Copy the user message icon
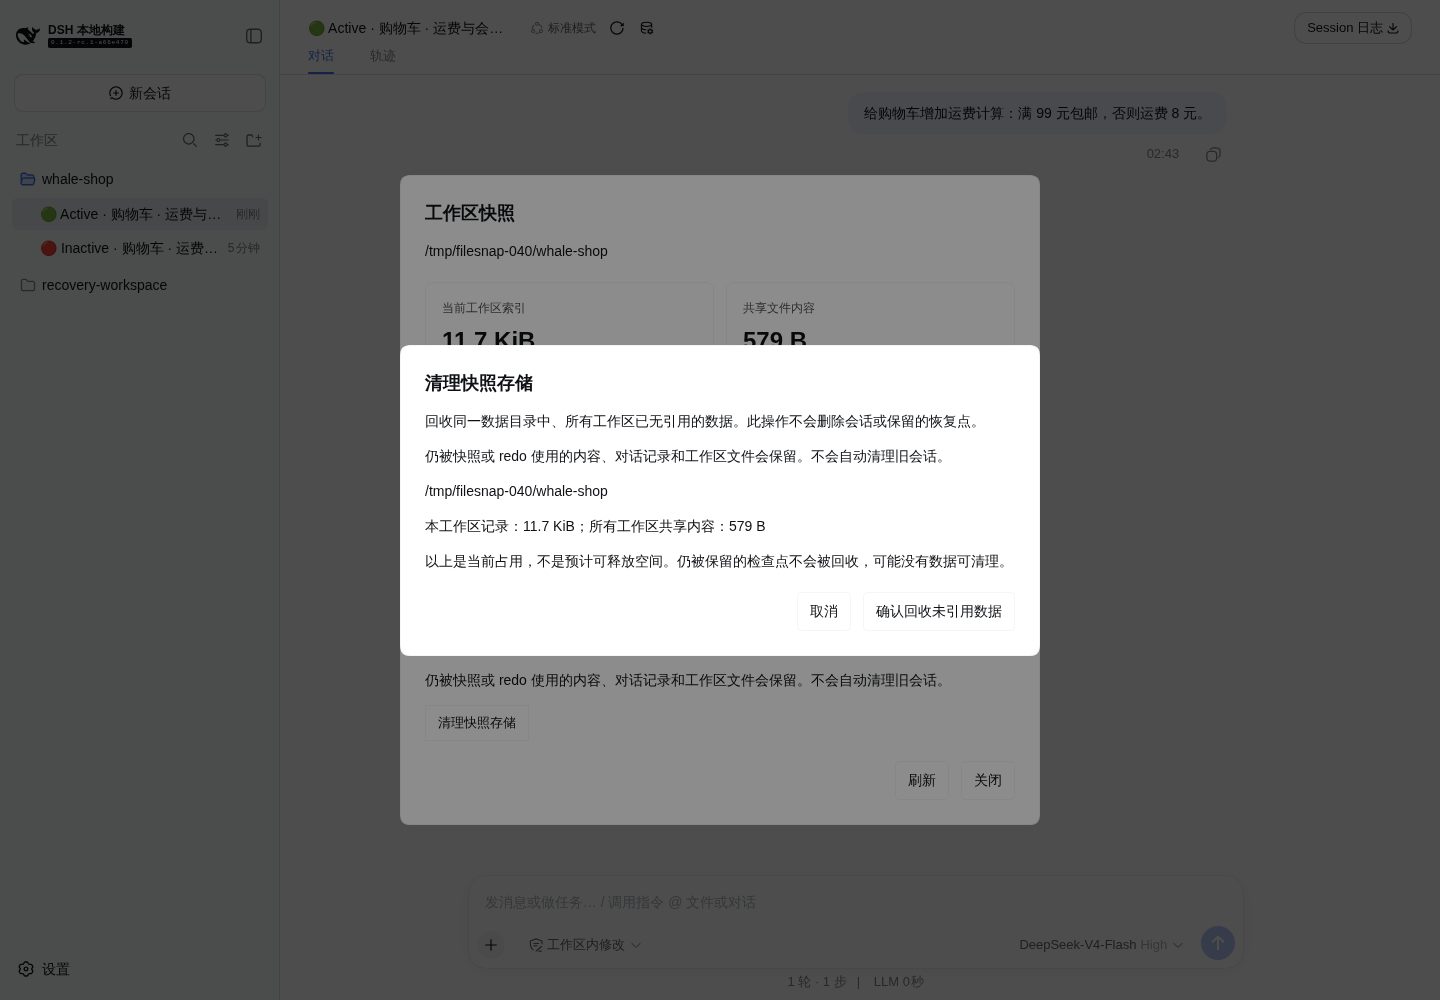This screenshot has height=1000, width=1440. pos(1213,154)
